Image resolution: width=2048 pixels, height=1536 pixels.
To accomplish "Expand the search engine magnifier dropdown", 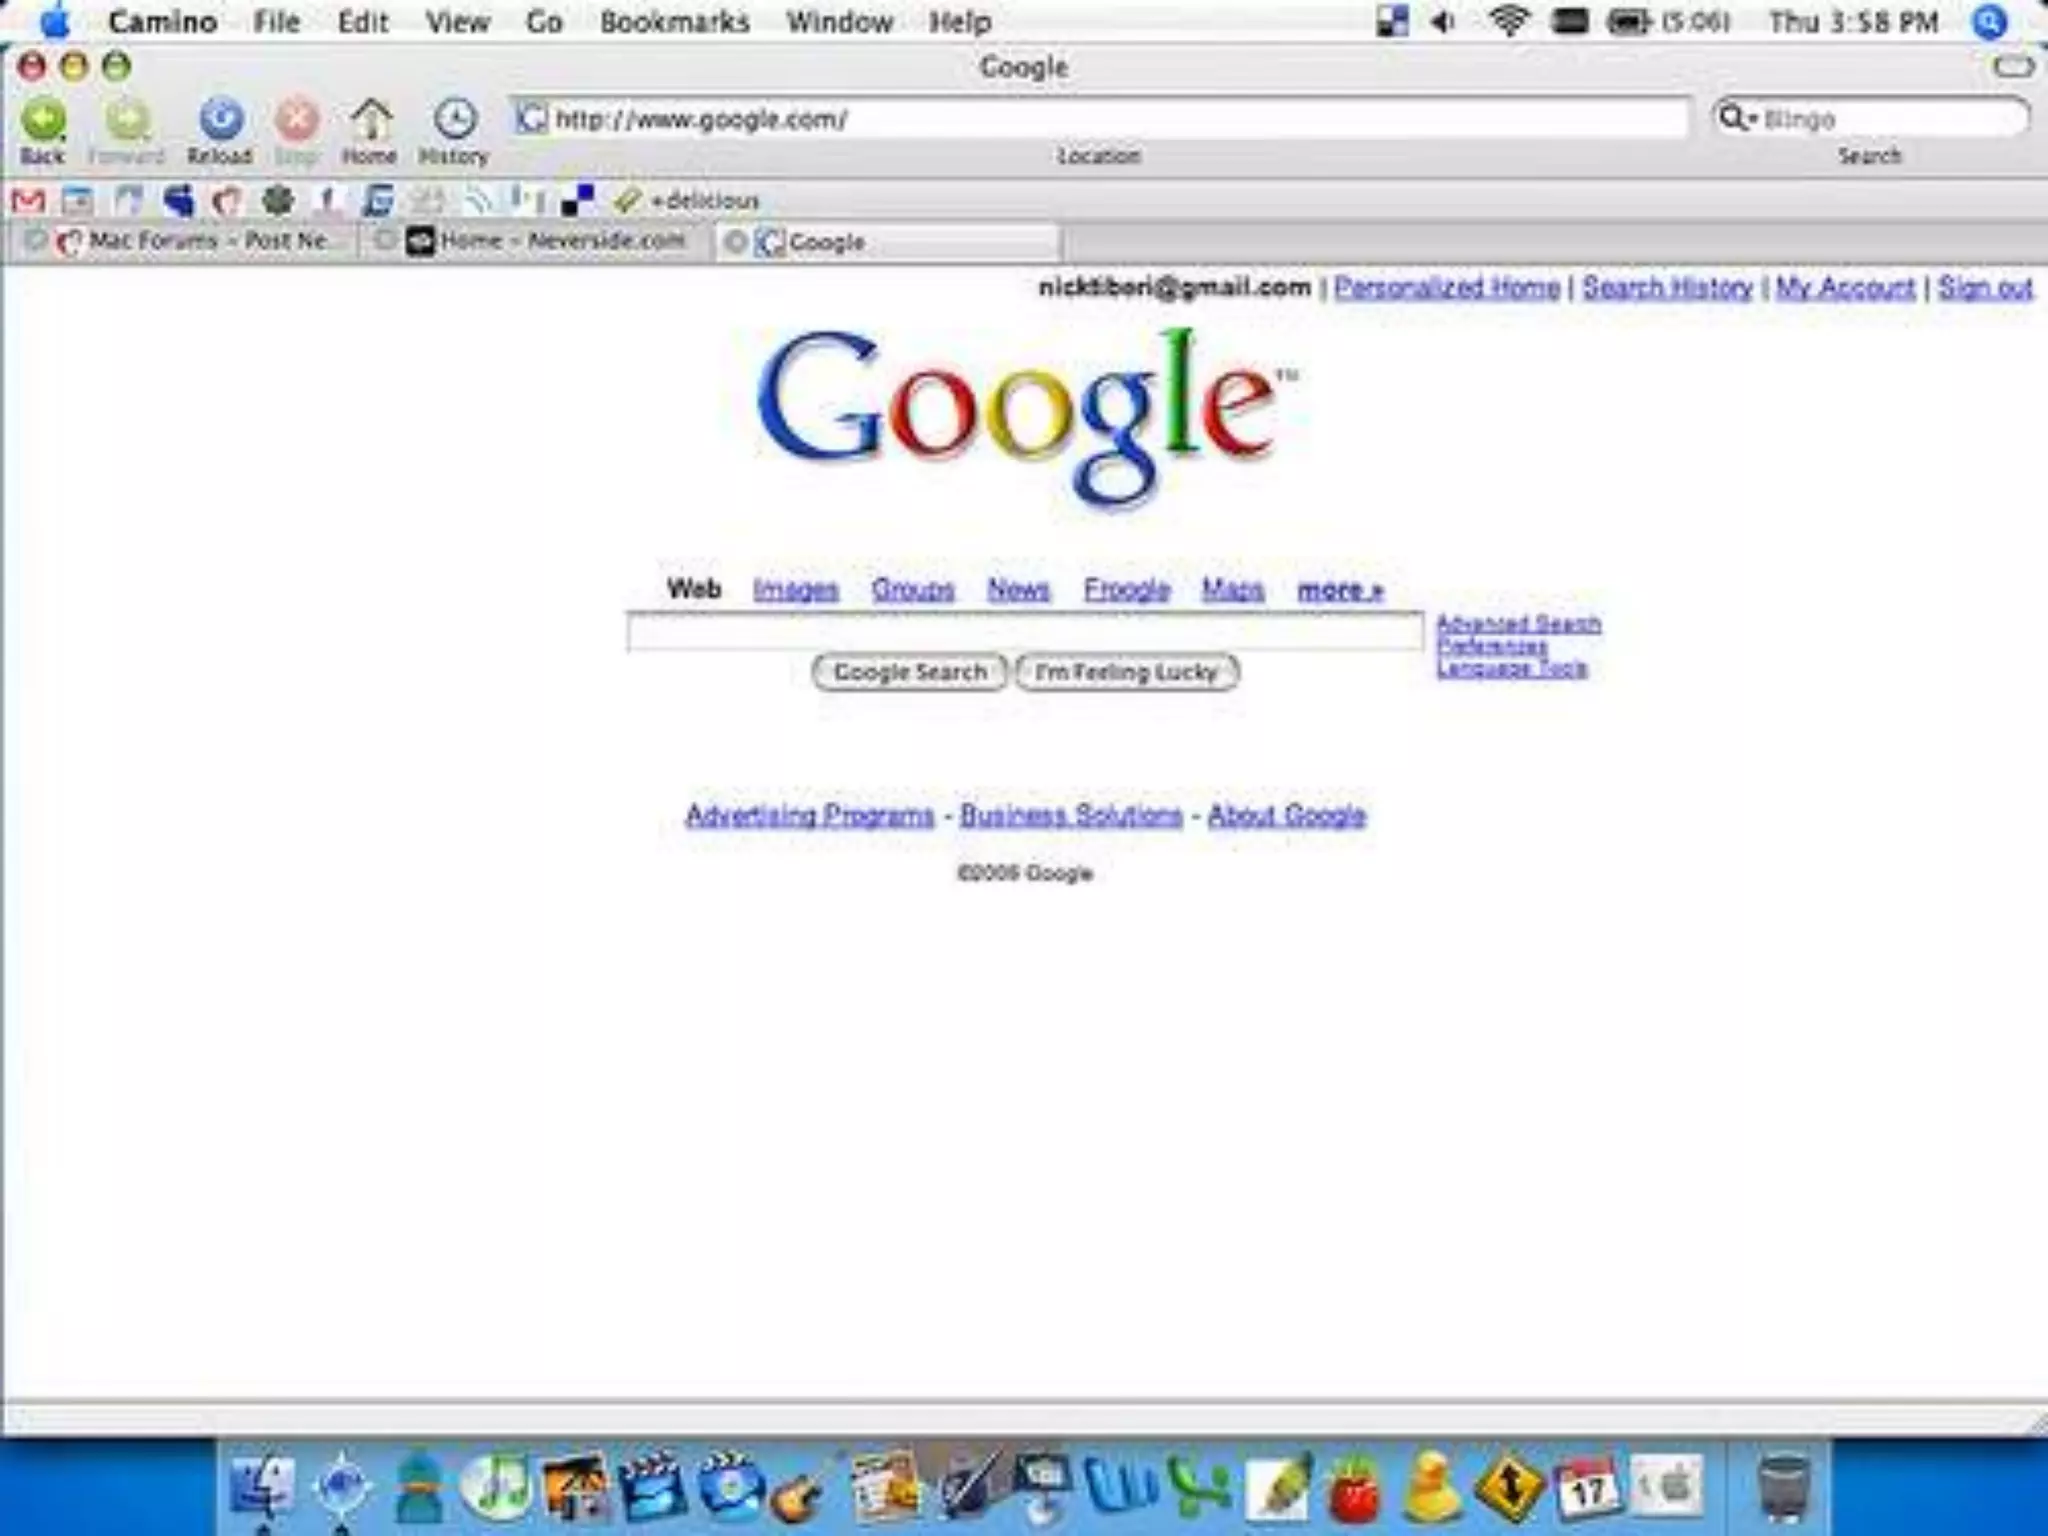I will 1737,119.
